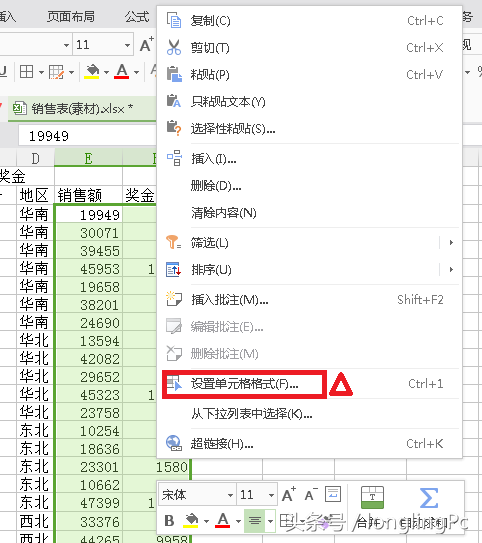Apply ribbon red font color
This screenshot has height=543, width=482.
click(122, 72)
